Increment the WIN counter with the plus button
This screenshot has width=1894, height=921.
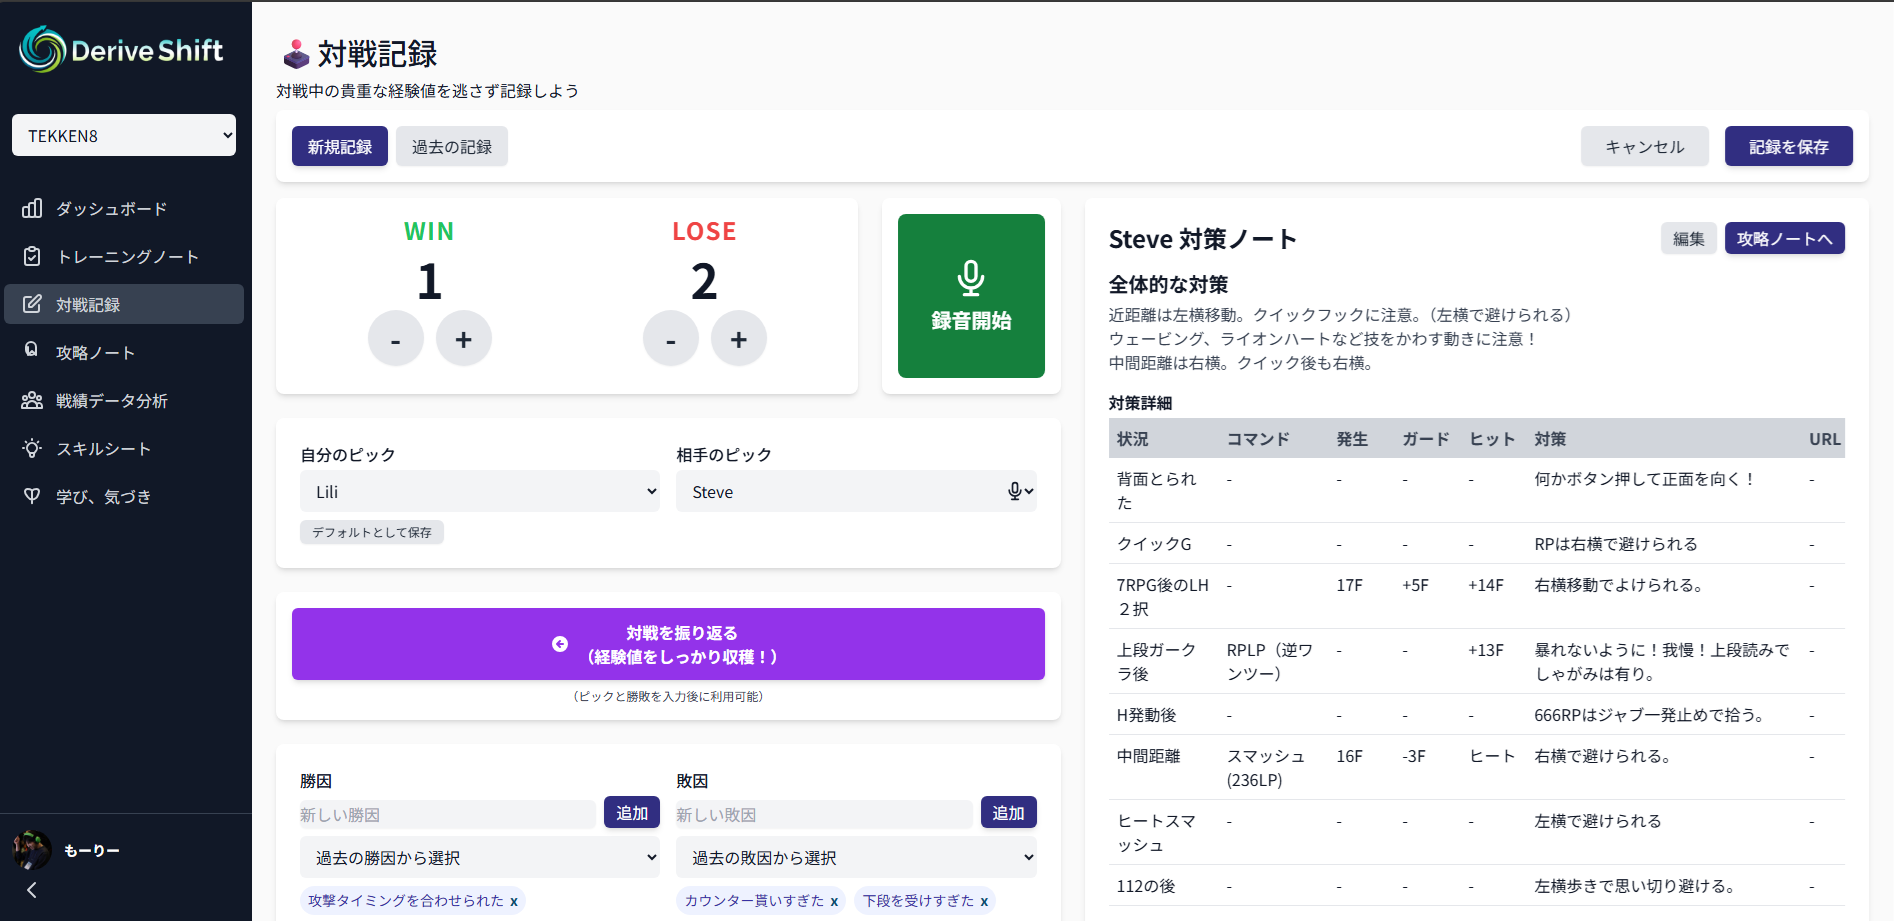[x=463, y=338]
